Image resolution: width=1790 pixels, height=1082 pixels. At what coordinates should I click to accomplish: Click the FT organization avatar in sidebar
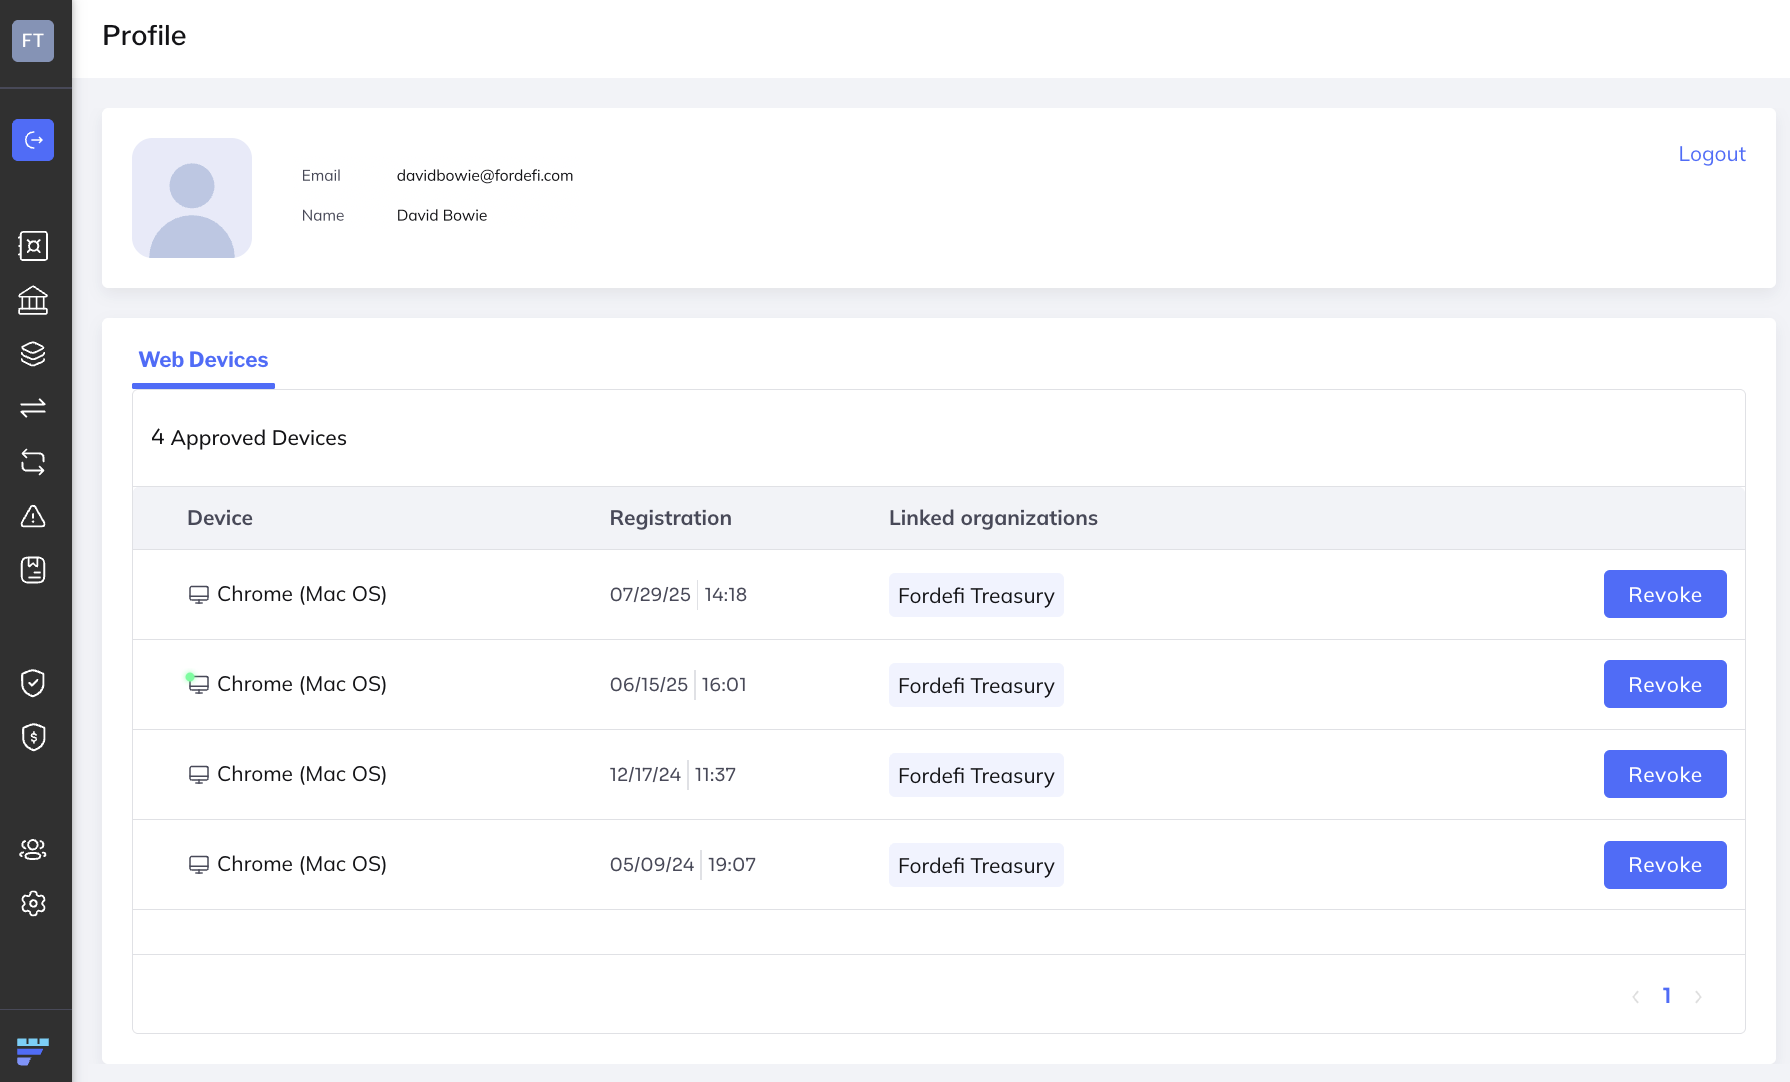point(33,41)
